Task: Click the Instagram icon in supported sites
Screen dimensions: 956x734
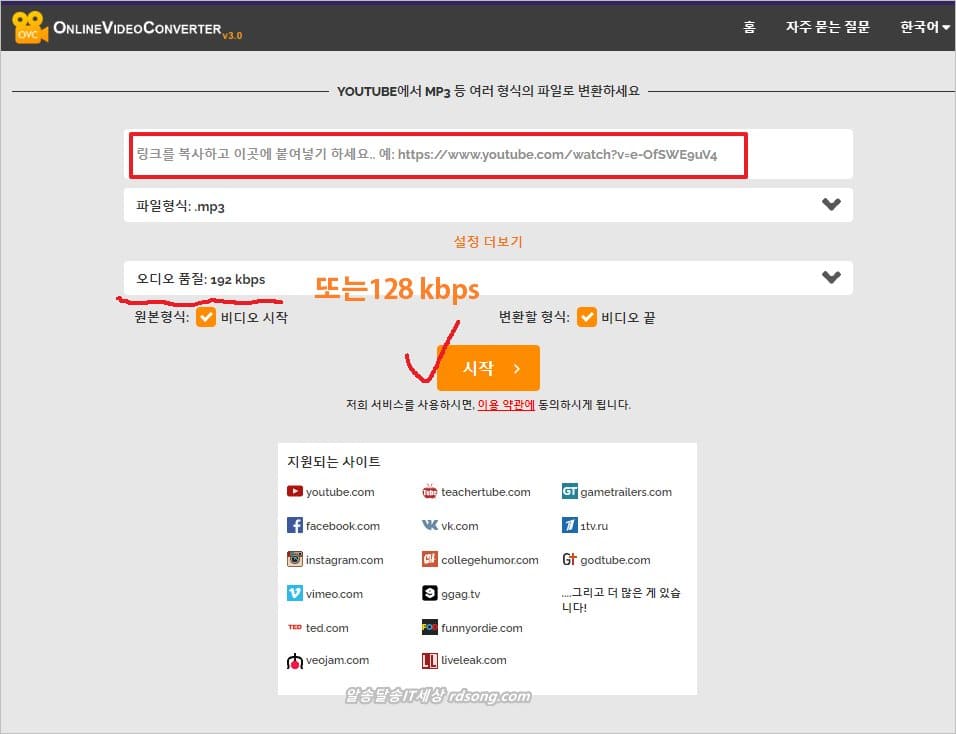Action: [294, 560]
